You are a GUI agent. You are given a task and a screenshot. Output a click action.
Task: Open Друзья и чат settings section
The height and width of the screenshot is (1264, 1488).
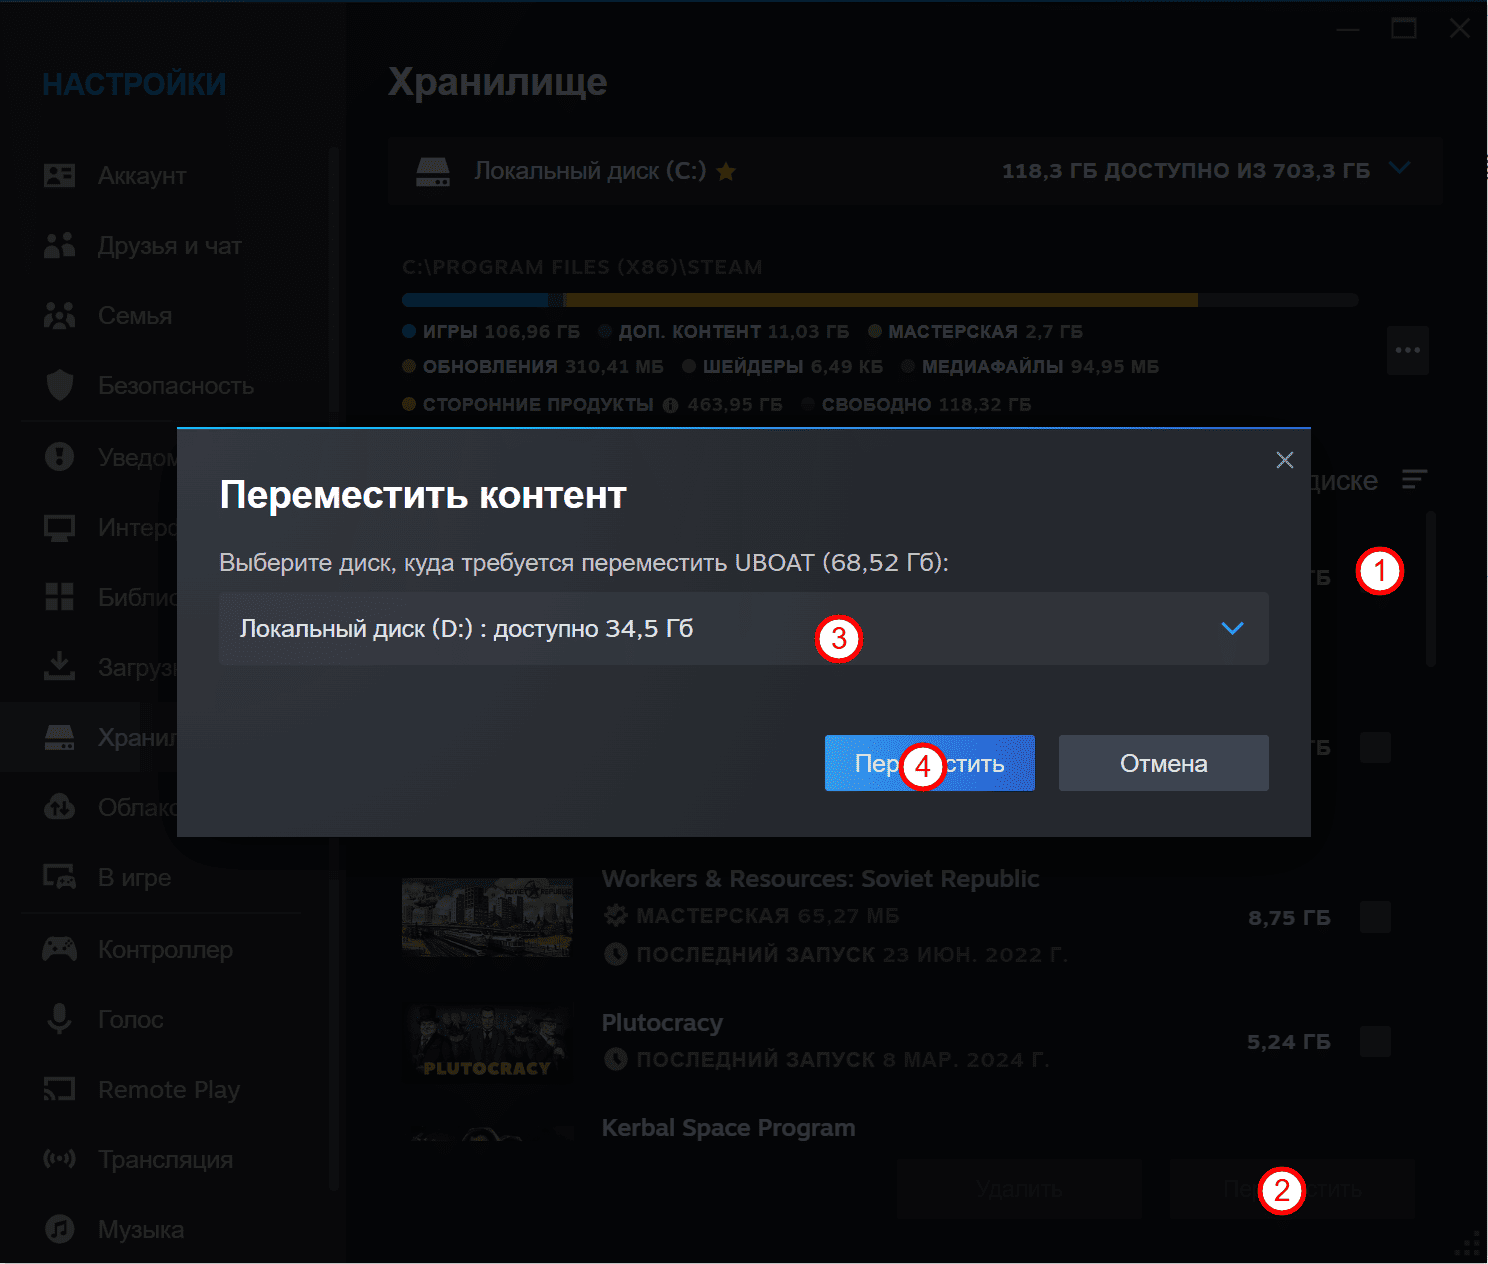coord(170,246)
